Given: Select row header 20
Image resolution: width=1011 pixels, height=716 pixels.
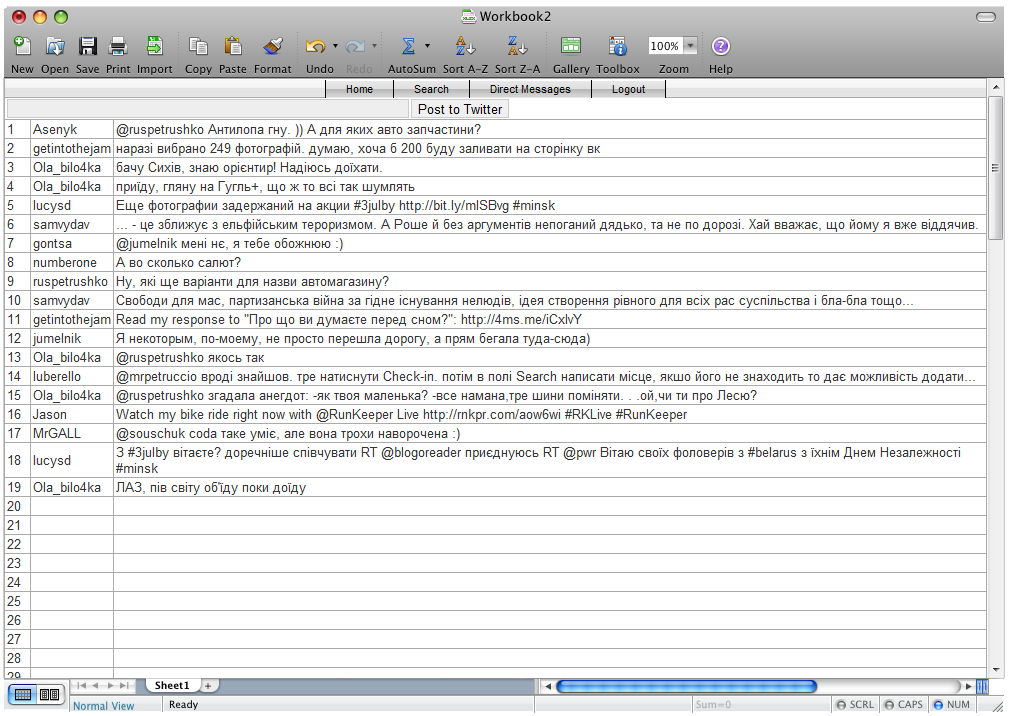Looking at the screenshot, I should pos(17,506).
